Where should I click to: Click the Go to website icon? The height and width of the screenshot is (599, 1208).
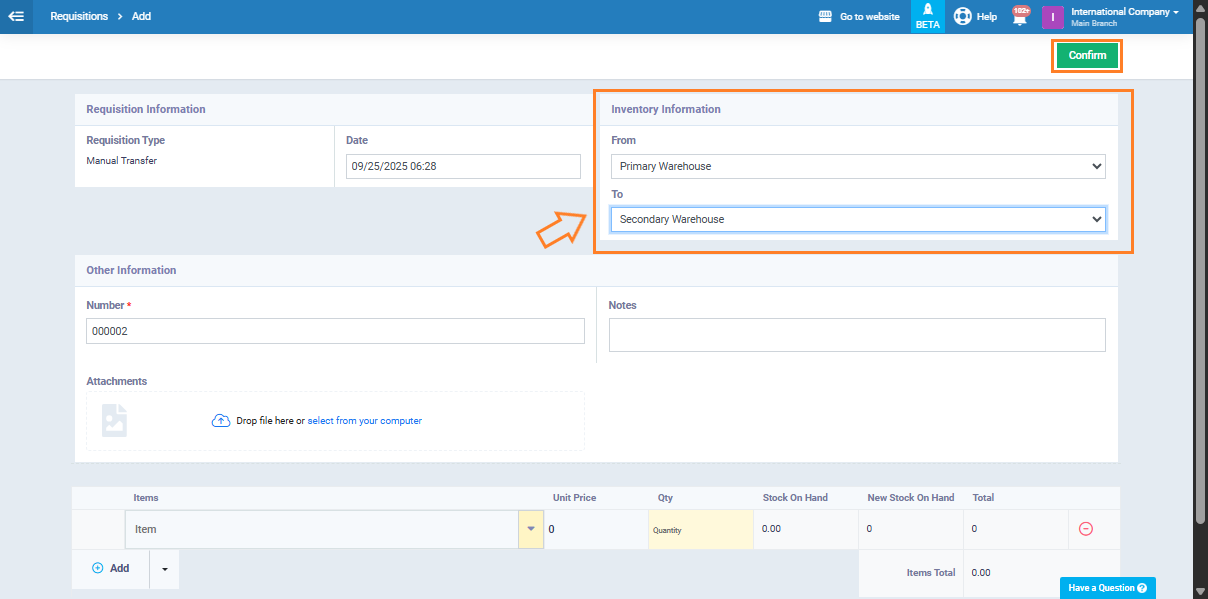(825, 17)
